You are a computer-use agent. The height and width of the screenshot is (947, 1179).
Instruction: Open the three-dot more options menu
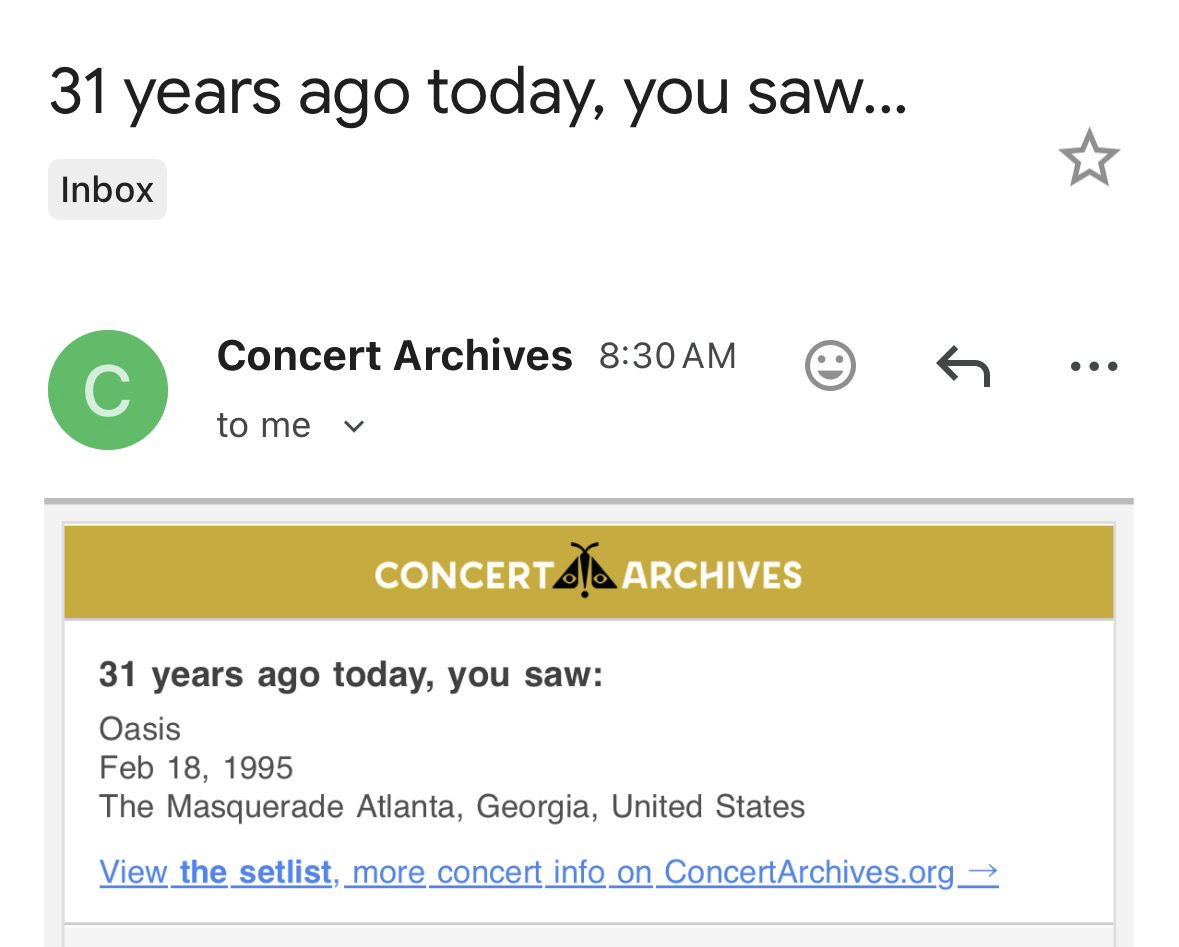click(1093, 366)
